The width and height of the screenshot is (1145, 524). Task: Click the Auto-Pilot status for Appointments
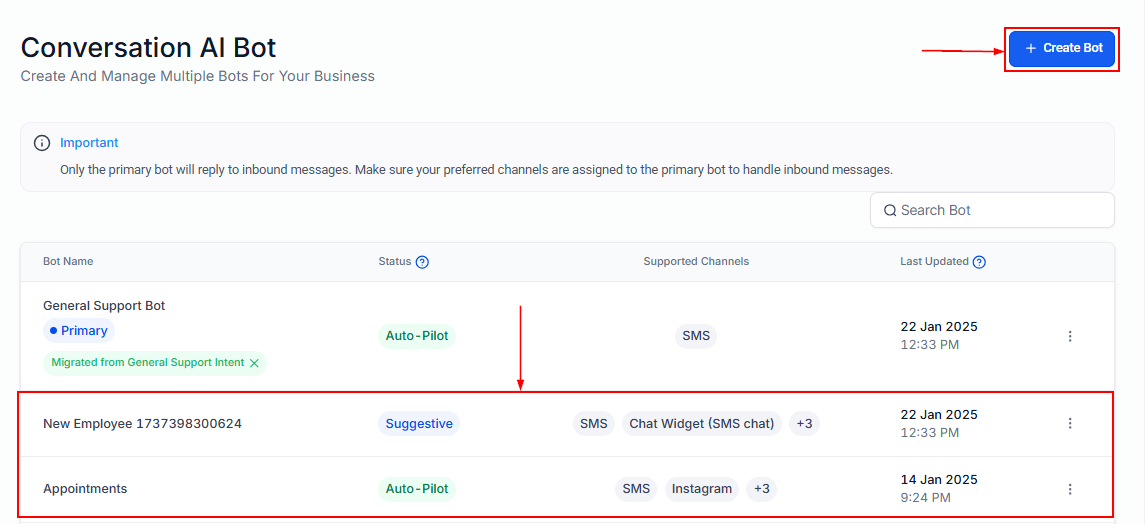(x=416, y=489)
